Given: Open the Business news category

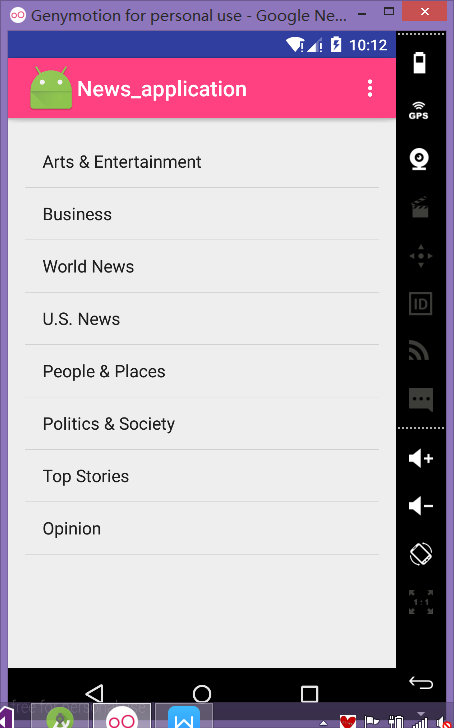Looking at the screenshot, I should (202, 214).
